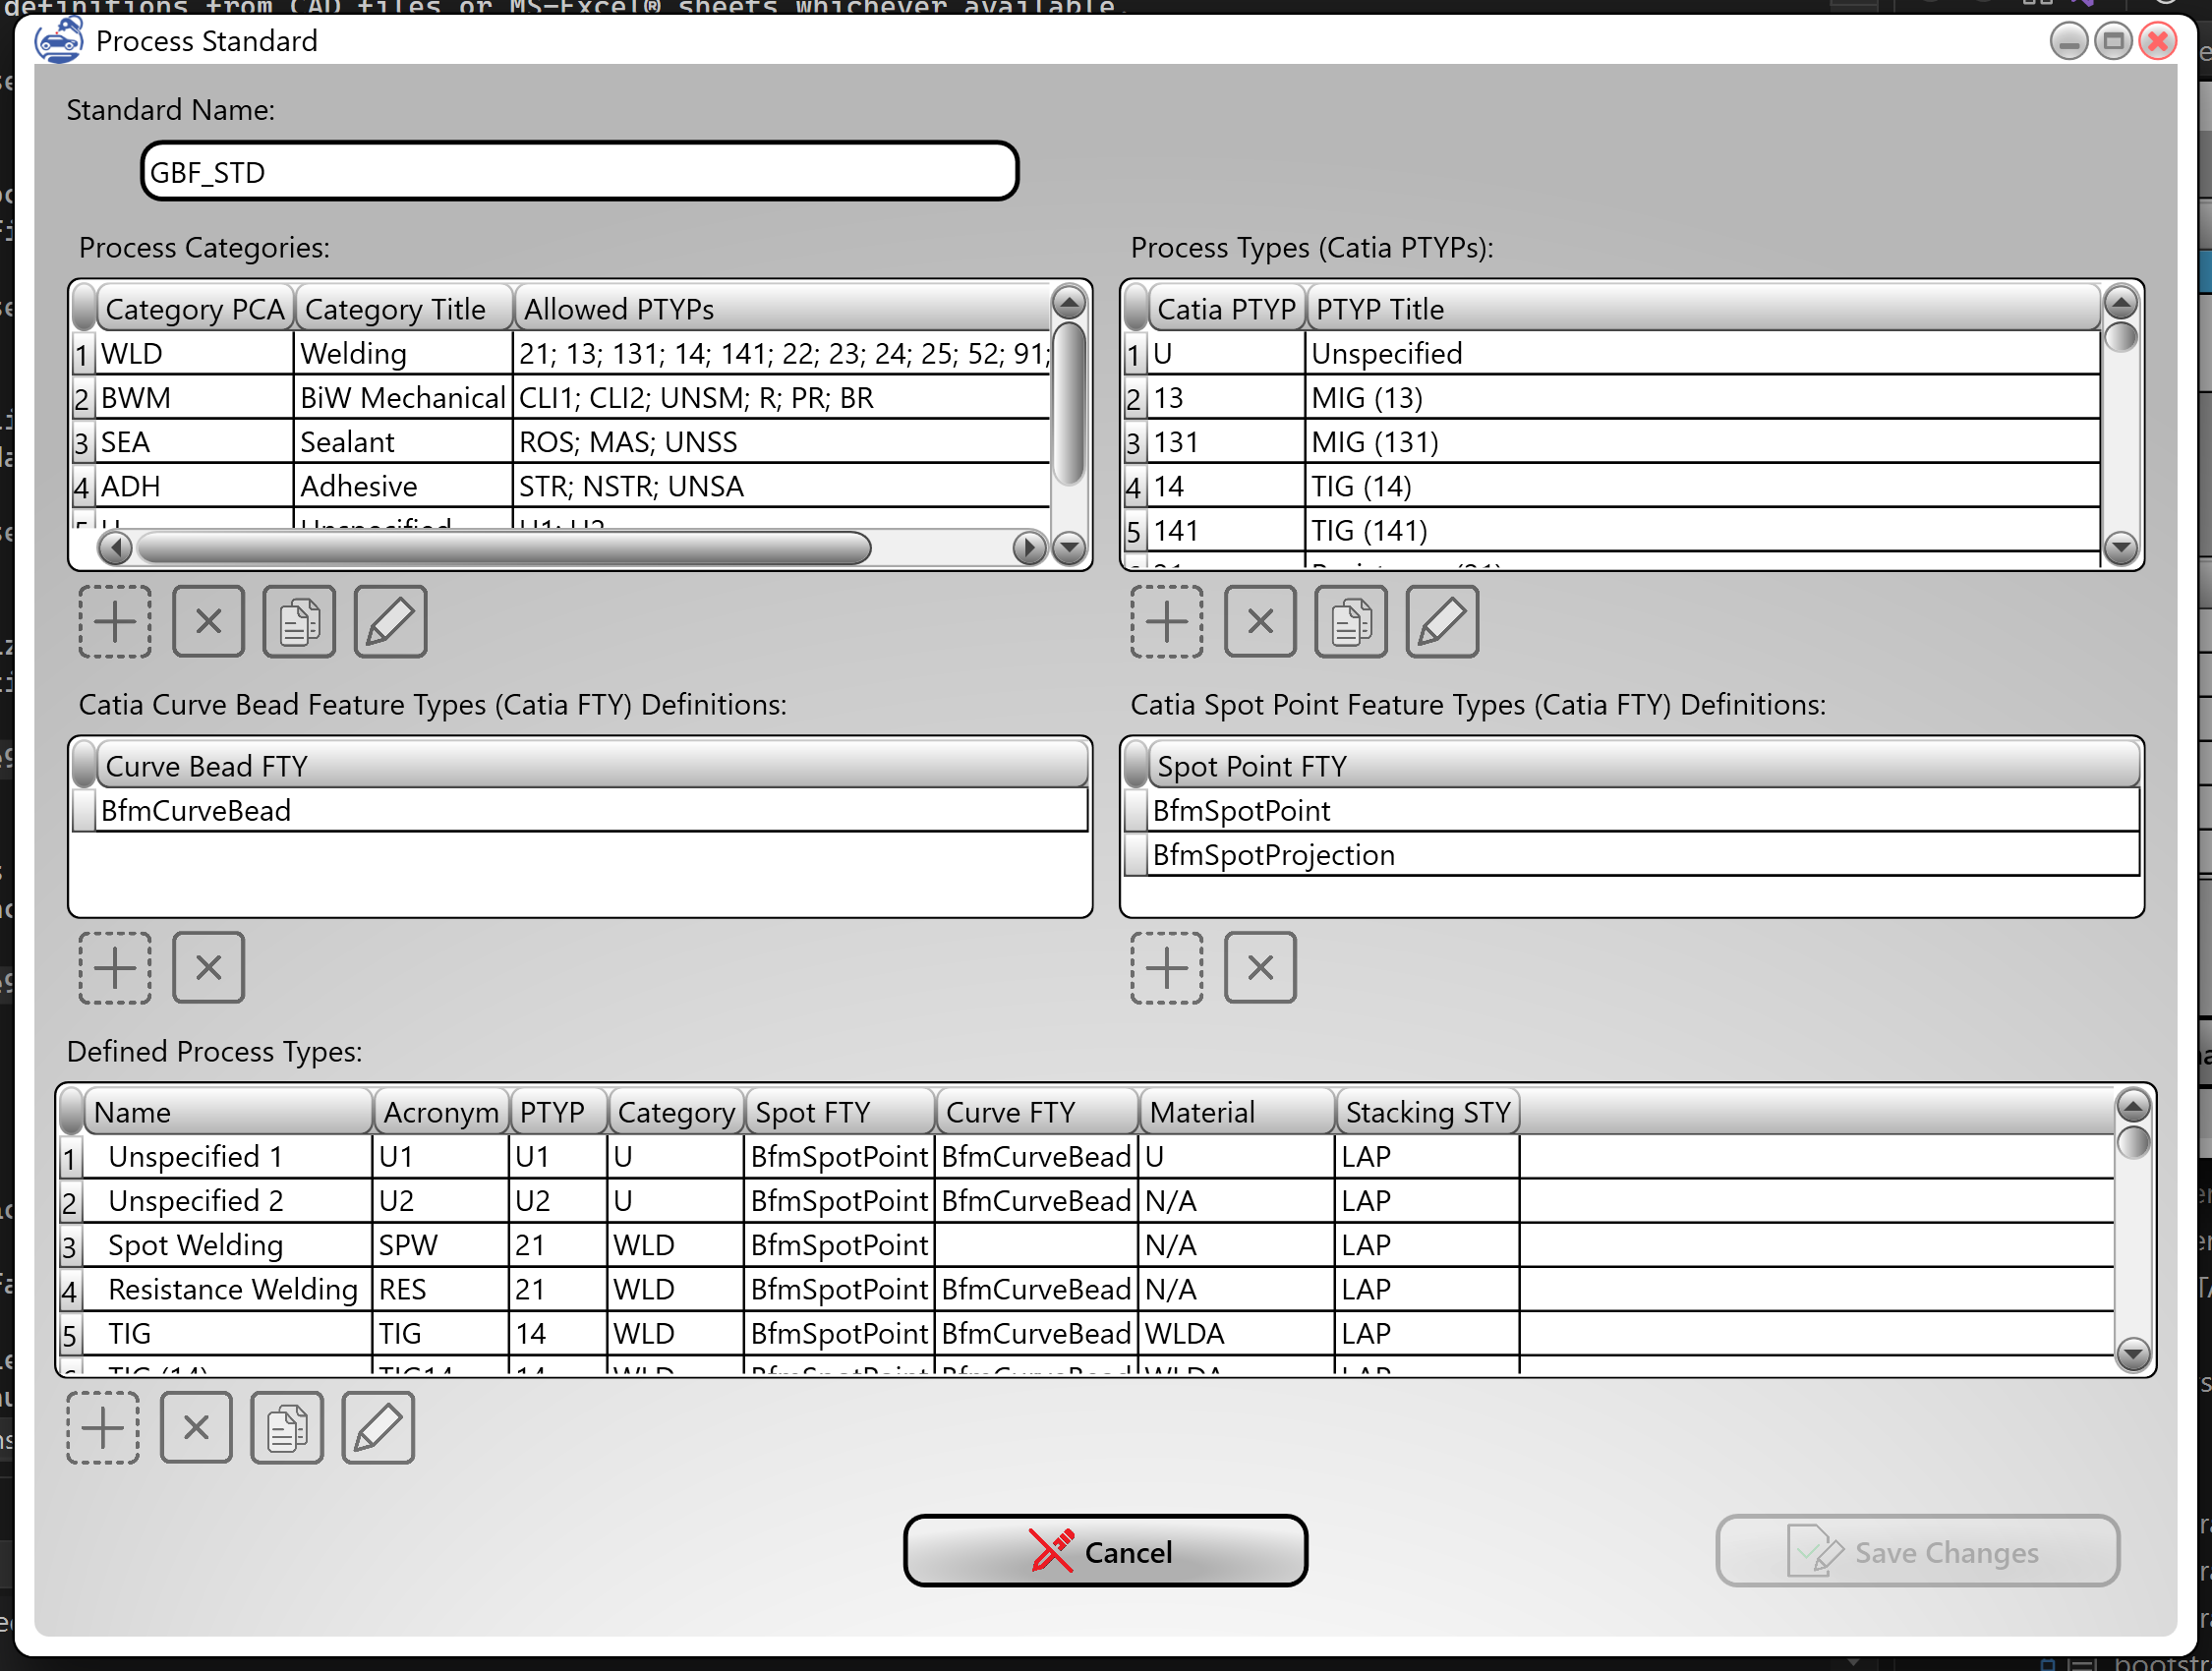Select the Resistance Welding row
The height and width of the screenshot is (1671, 2212).
[x=1087, y=1288]
